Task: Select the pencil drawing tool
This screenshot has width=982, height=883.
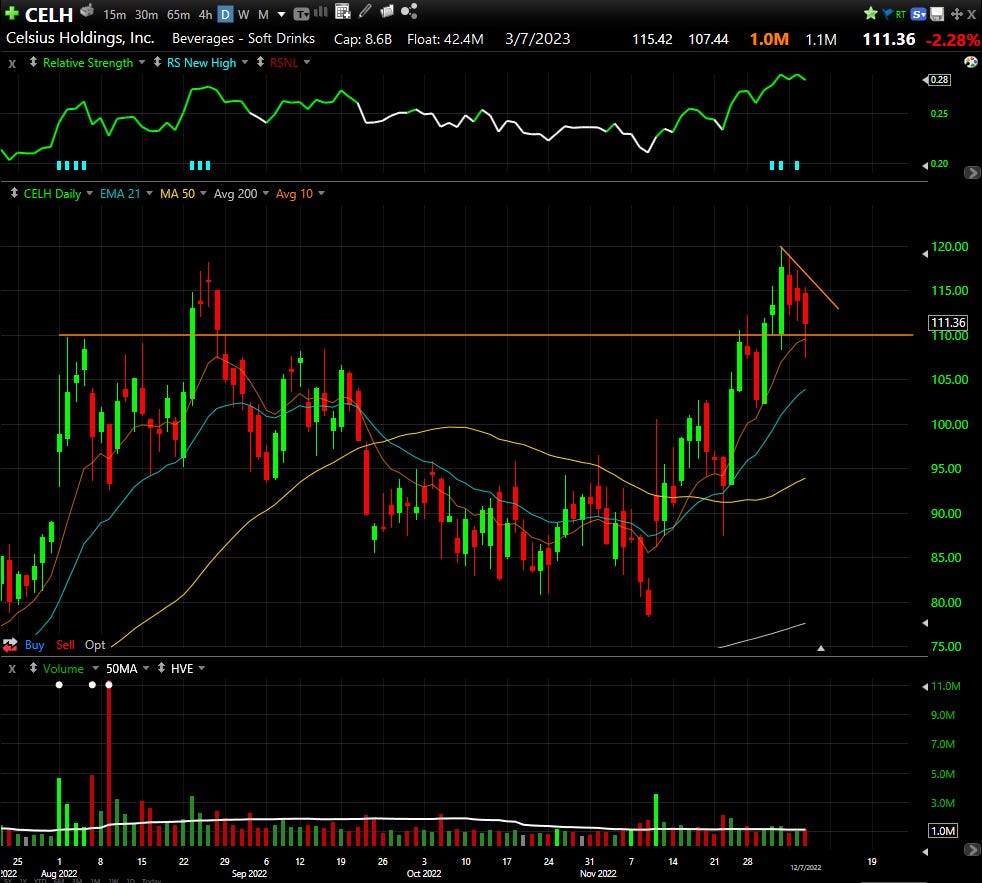Action: click(365, 11)
